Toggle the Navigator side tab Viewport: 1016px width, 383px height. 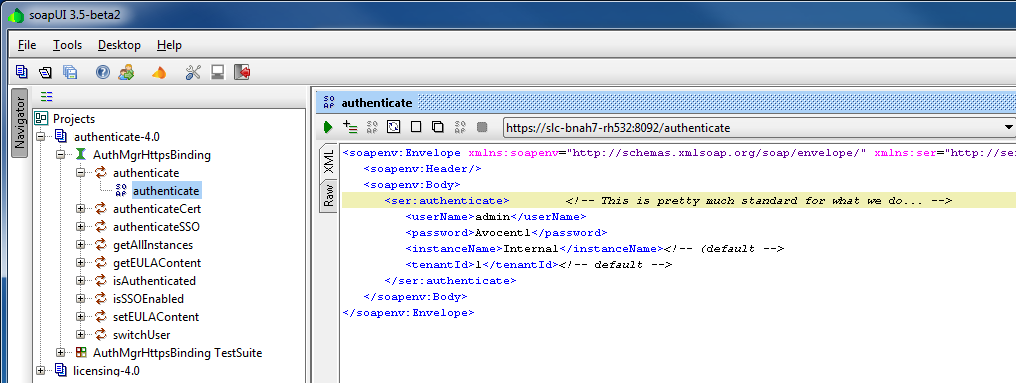click(x=20, y=123)
